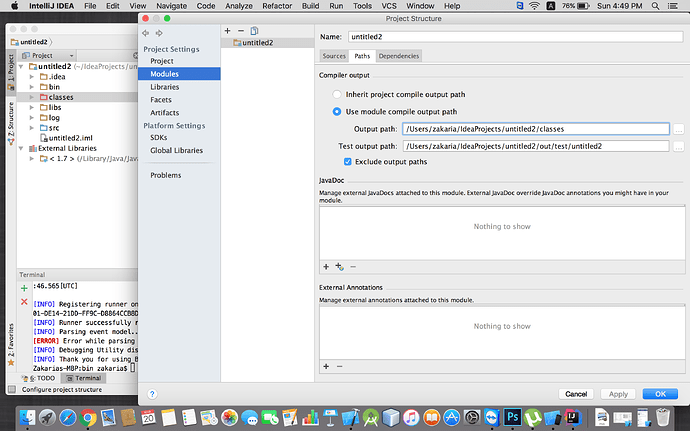The width and height of the screenshot is (690, 431).
Task: Open the Wi-Fi status menu bar icon
Action: pyautogui.click(x=534, y=6)
